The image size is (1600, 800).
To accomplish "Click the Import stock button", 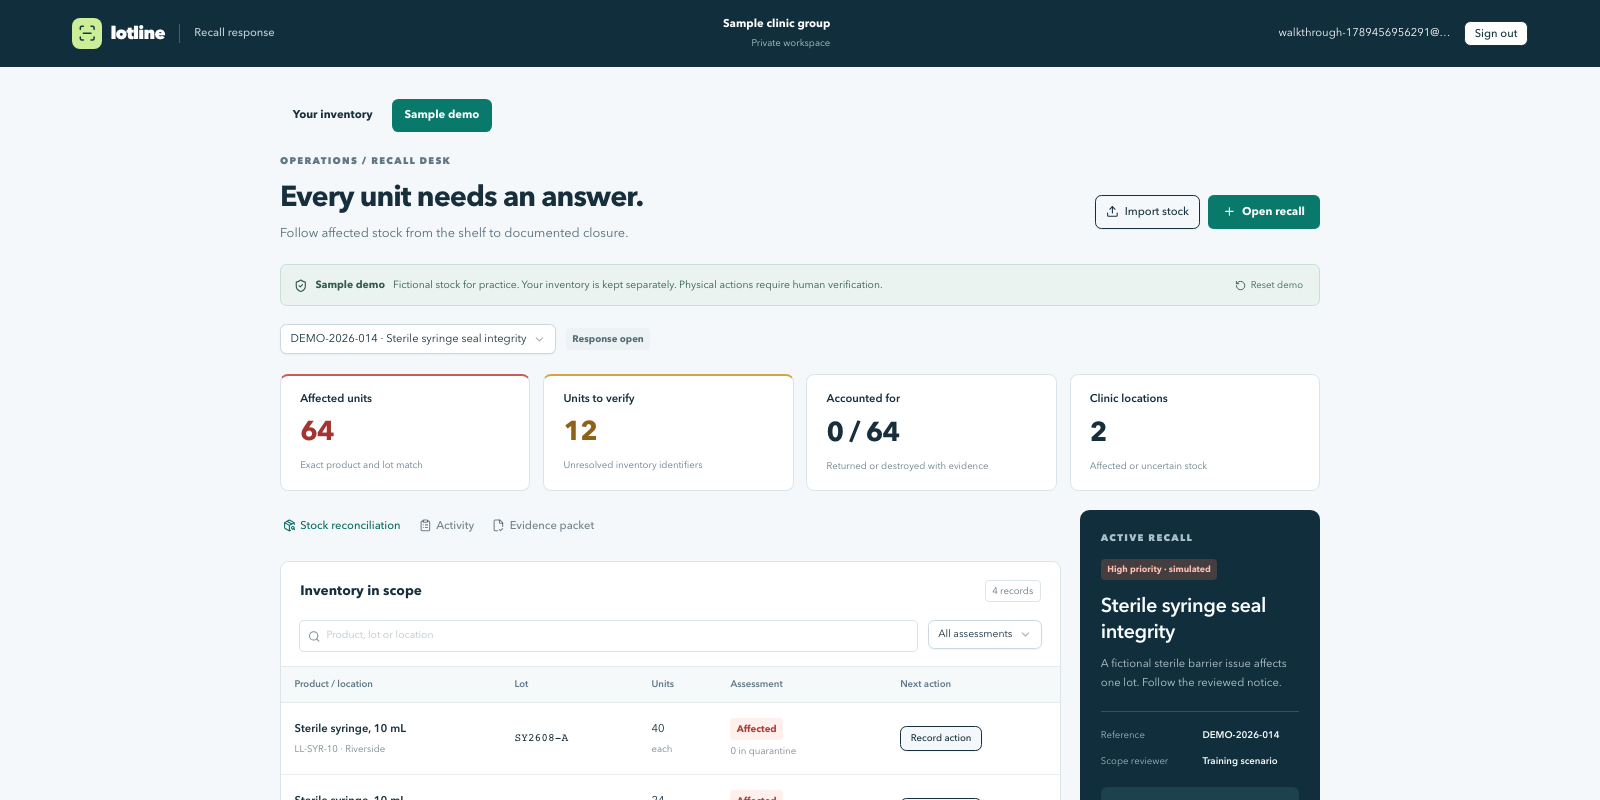I will coord(1147,212).
